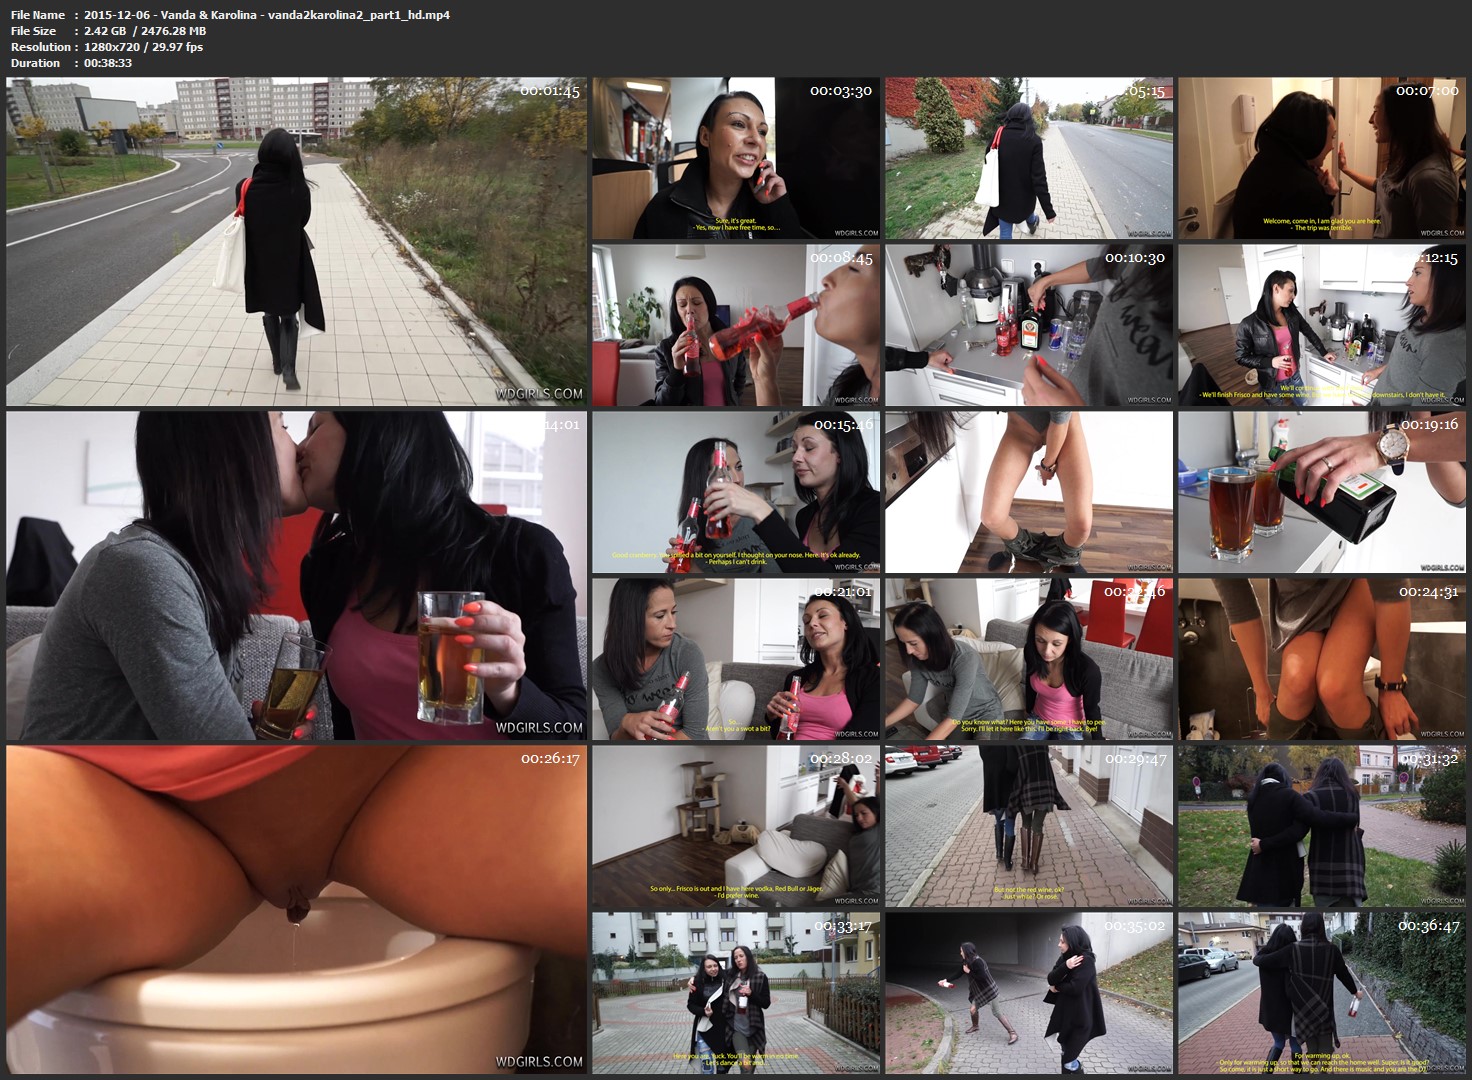The image size is (1472, 1080).
Task: Click the thumbnail marked 31:32
Action: coord(1321,826)
